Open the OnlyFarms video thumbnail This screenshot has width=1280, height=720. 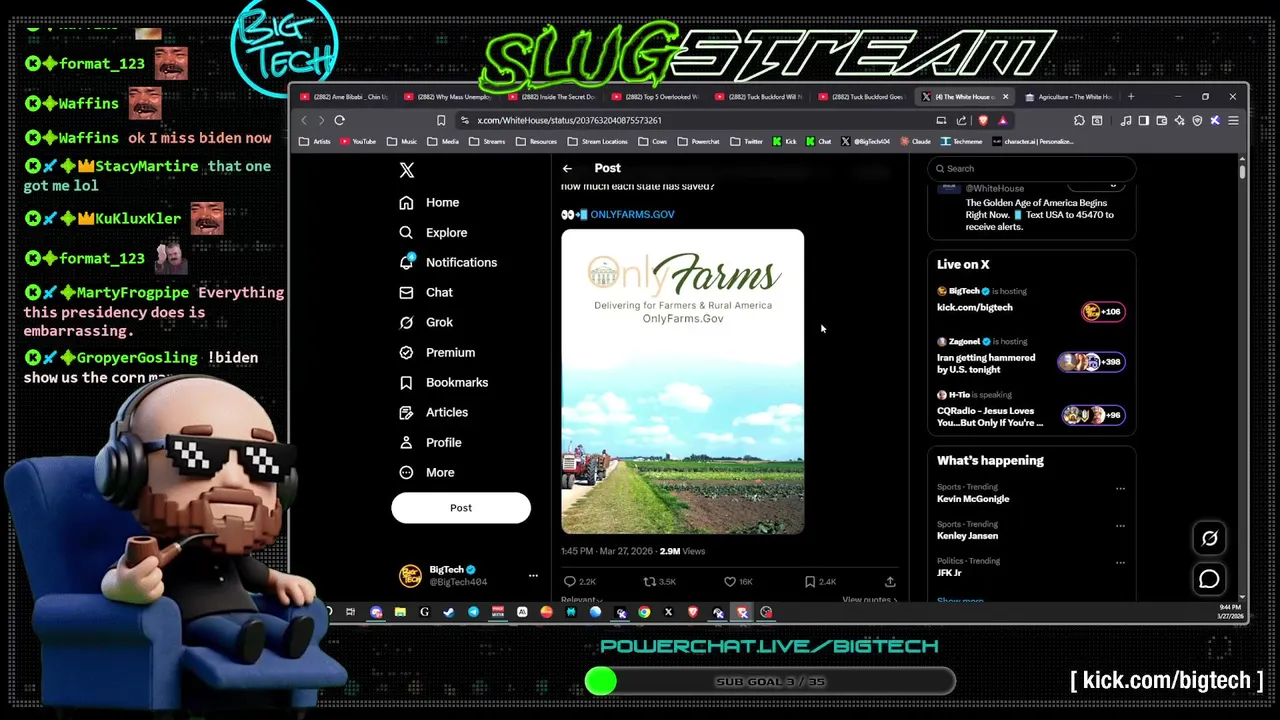682,382
